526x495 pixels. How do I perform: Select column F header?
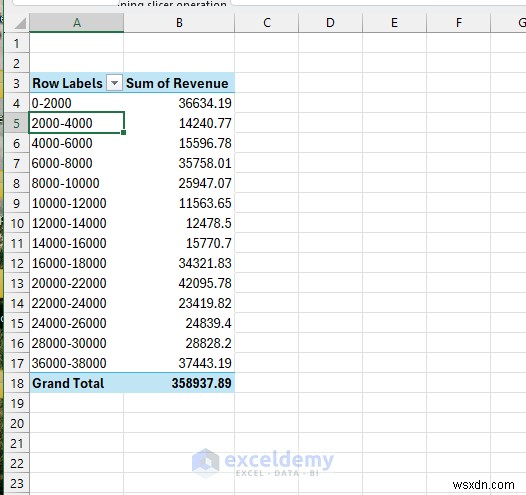point(459,23)
